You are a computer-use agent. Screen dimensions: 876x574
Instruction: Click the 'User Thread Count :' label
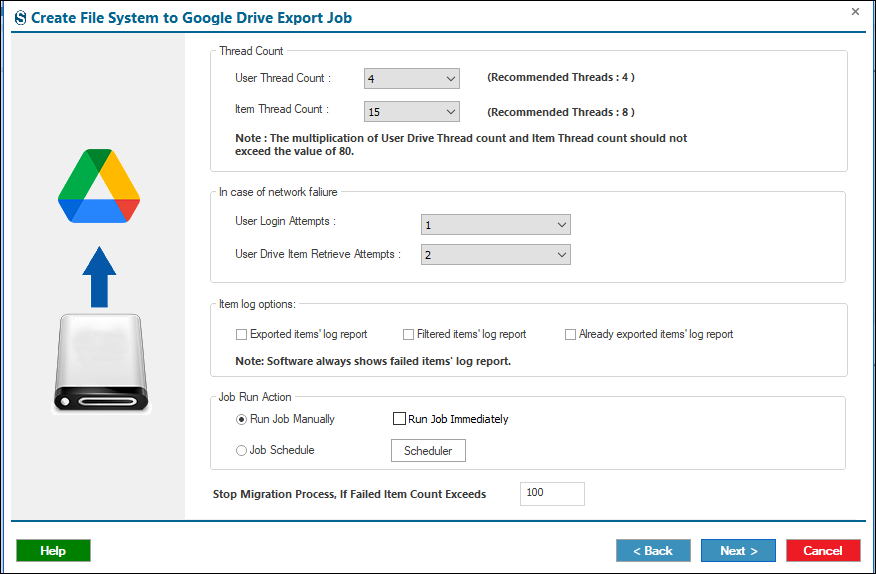[x=283, y=78]
